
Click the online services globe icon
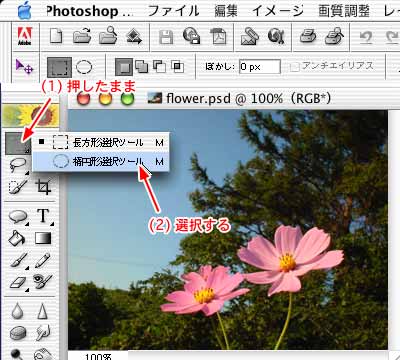[276, 36]
